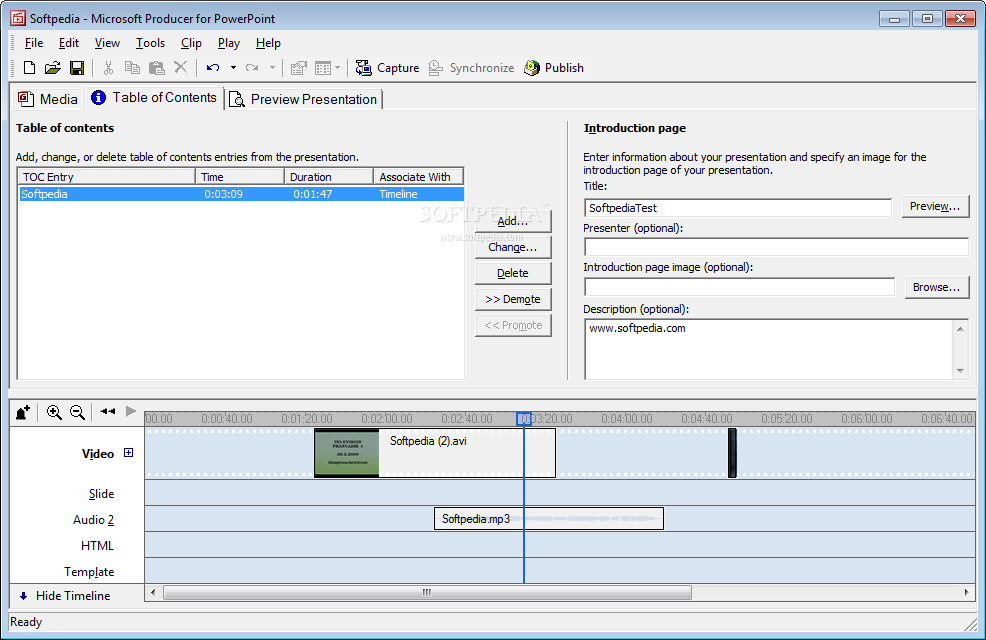Start Capture wizard from toolbar
This screenshot has width=986, height=640.
[x=387, y=68]
